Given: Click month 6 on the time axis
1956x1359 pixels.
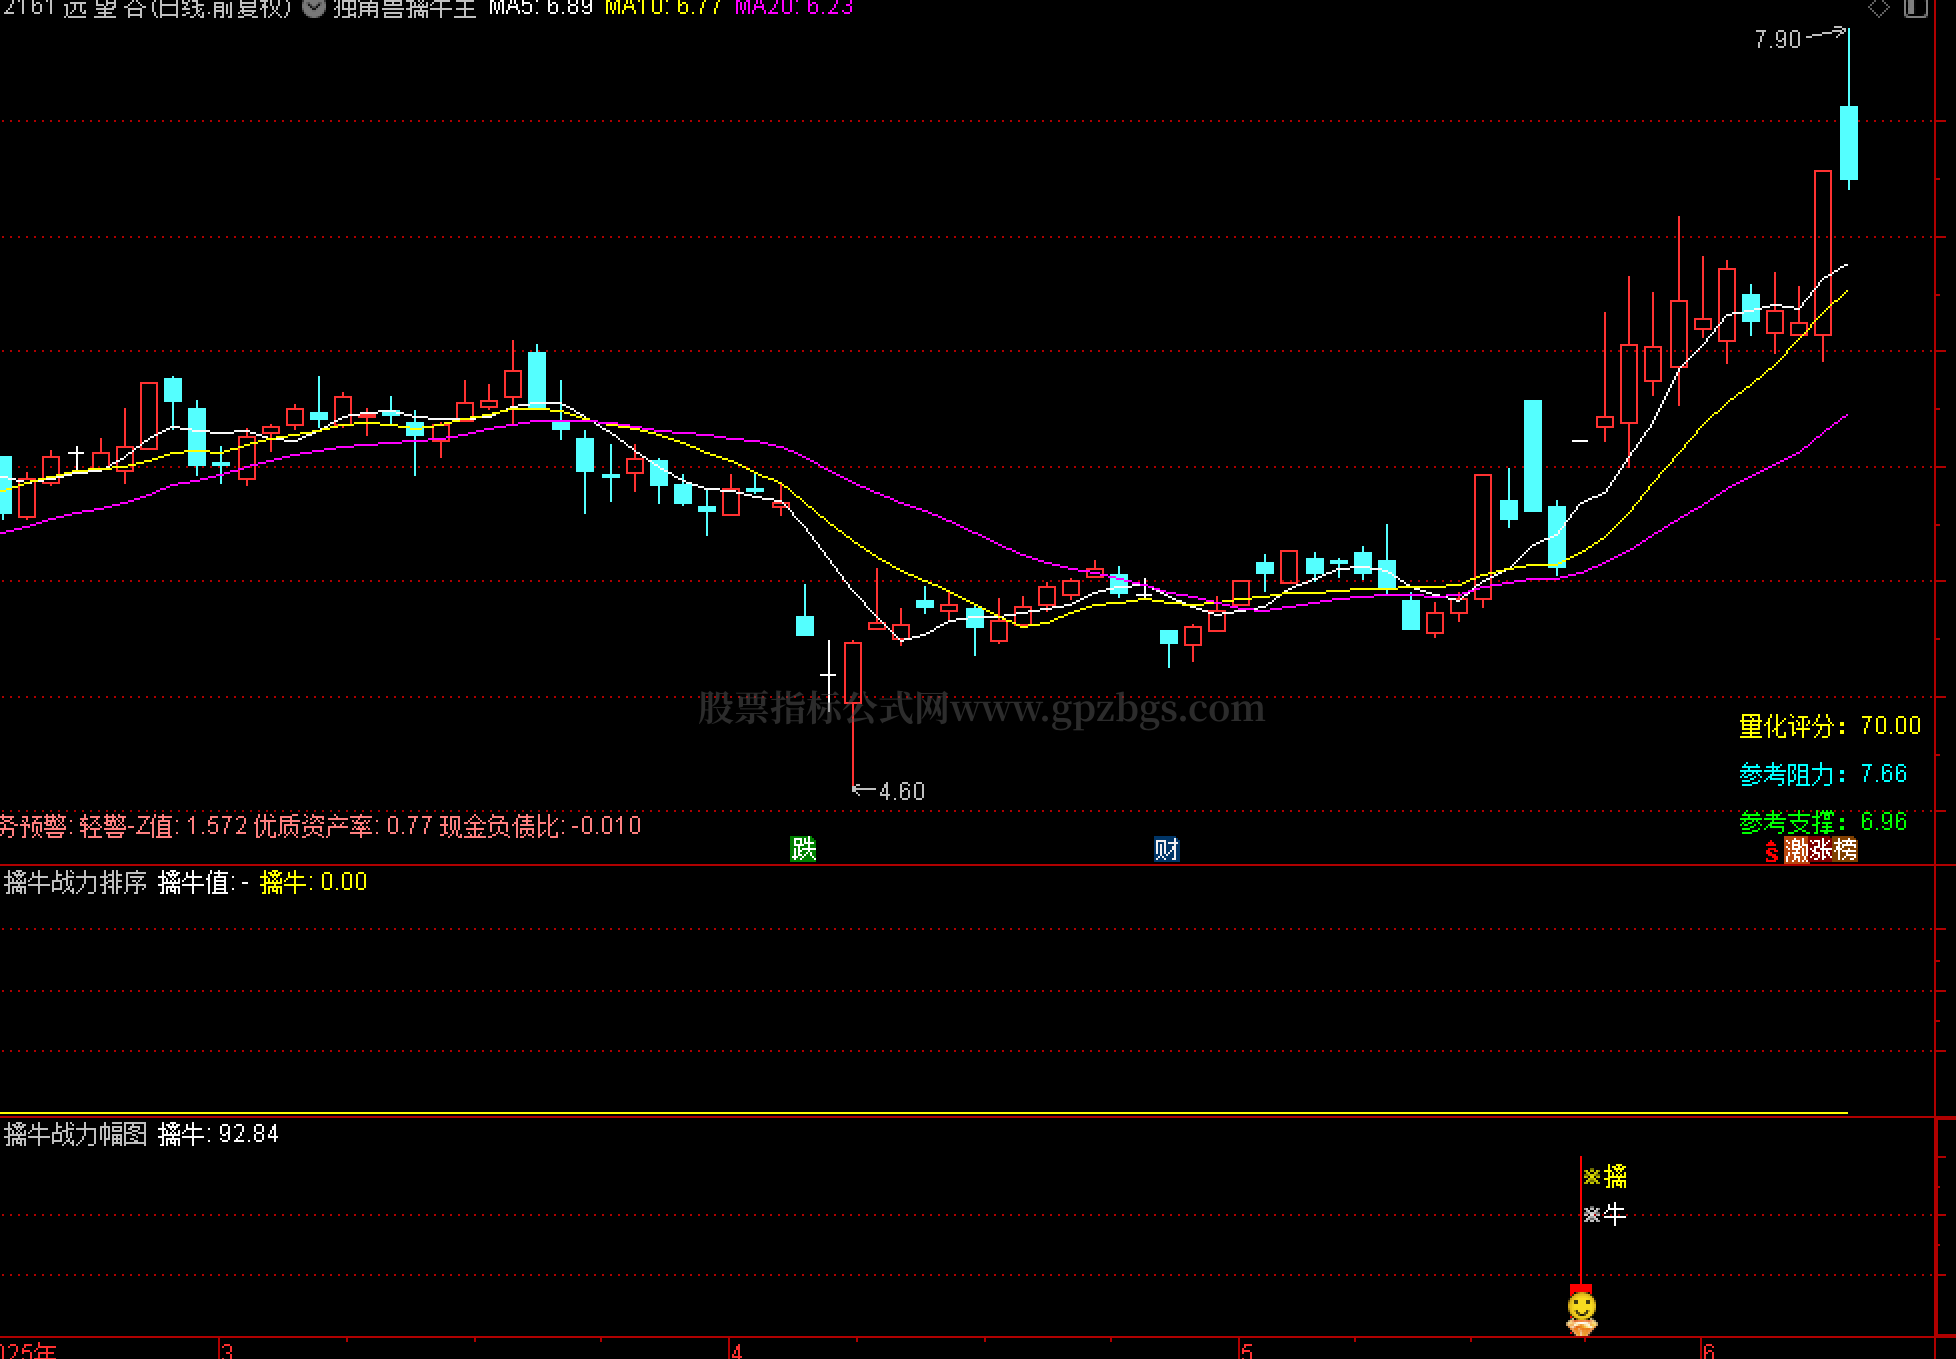Looking at the screenshot, I should [1708, 1351].
